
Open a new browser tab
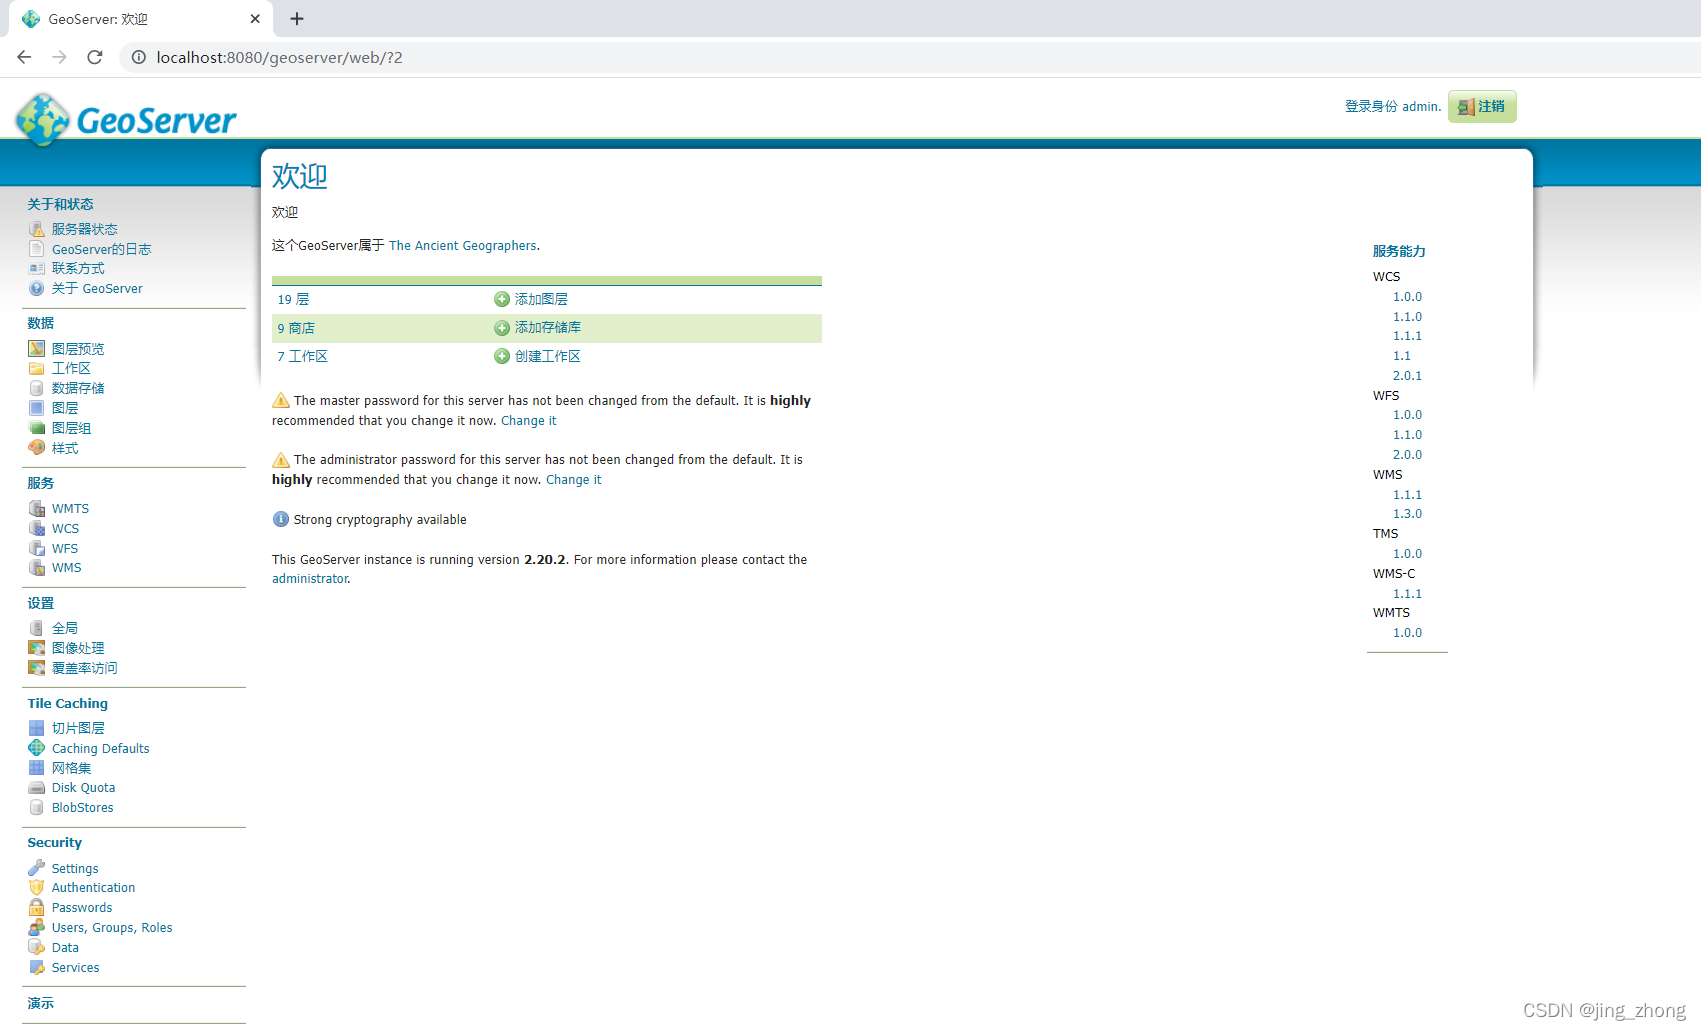(297, 18)
